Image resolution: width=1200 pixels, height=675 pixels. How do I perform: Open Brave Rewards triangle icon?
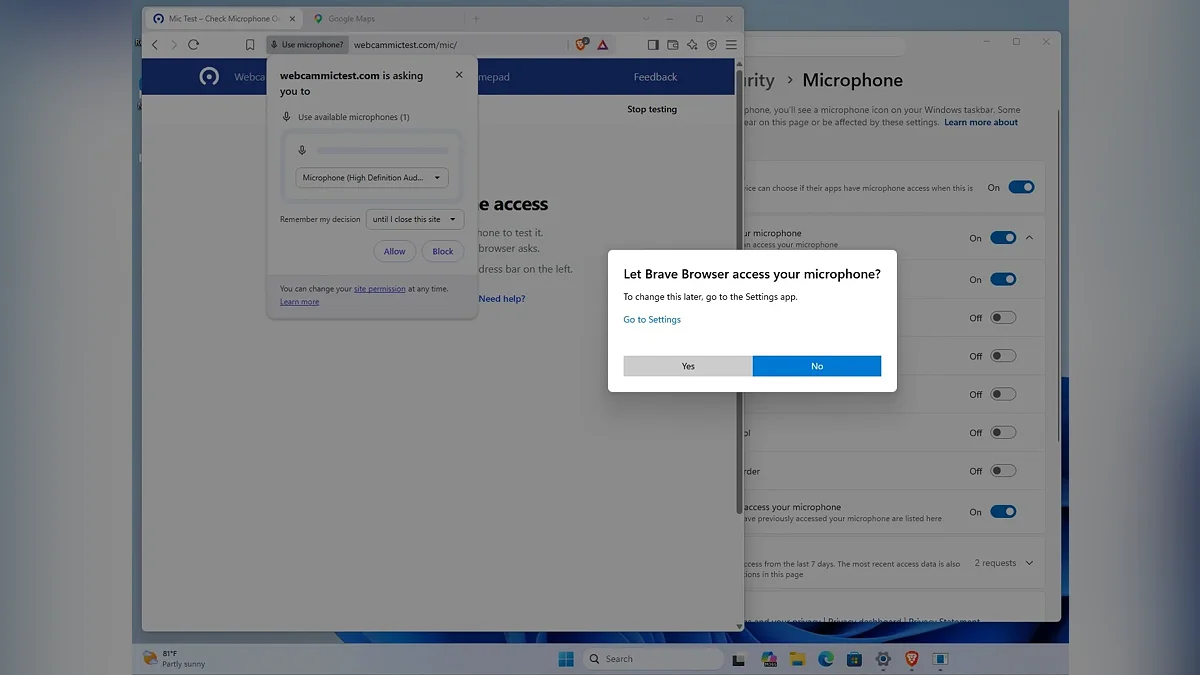point(603,45)
